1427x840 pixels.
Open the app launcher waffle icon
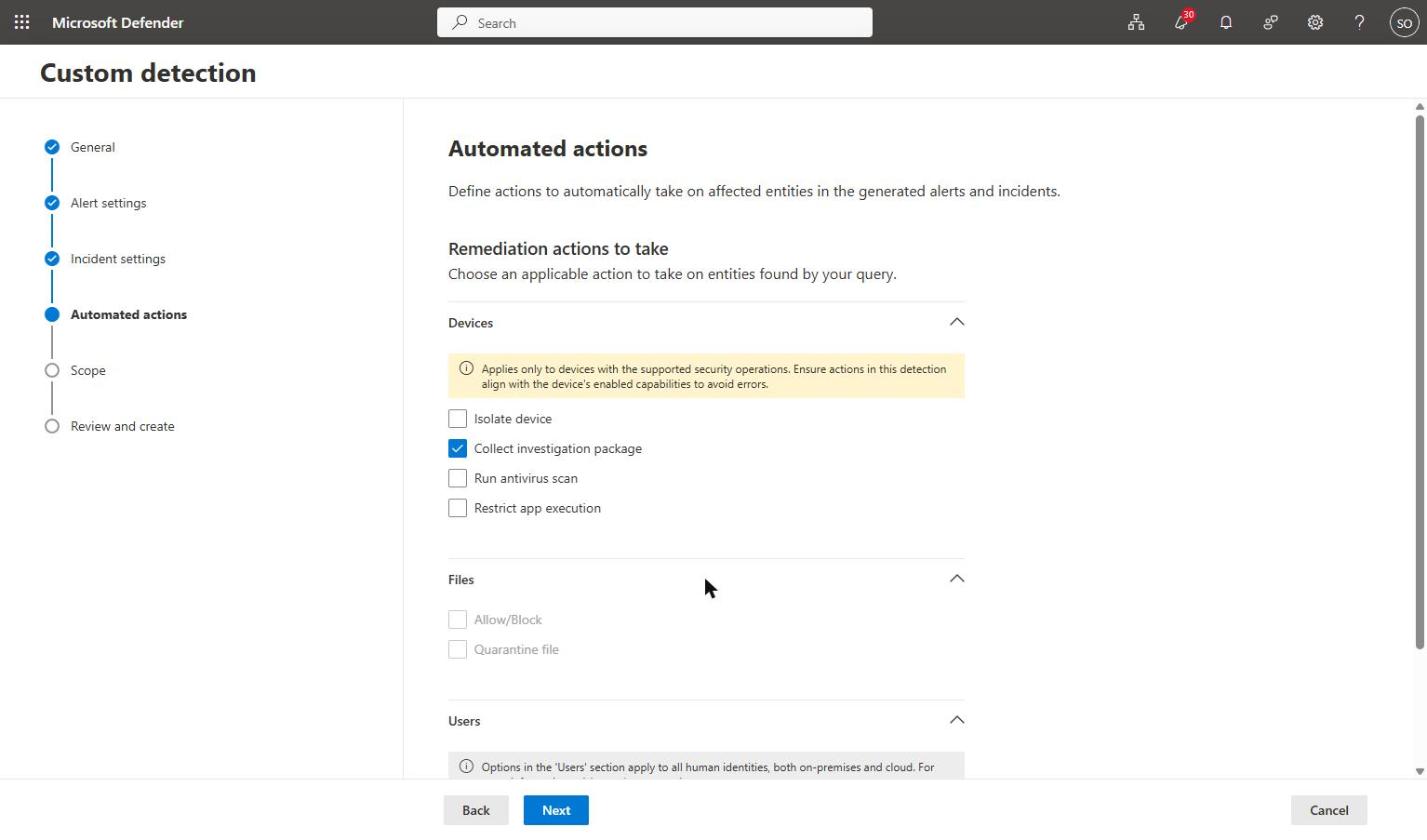point(22,22)
